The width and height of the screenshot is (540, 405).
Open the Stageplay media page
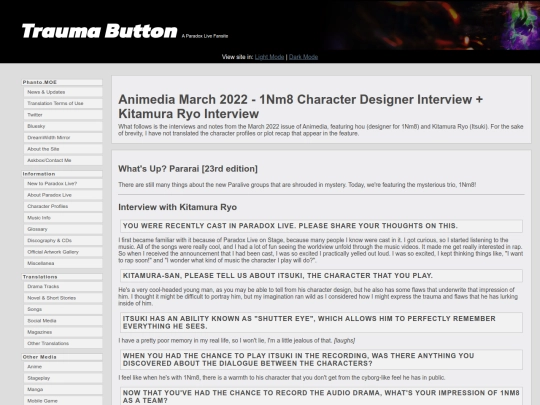[x=63, y=378]
